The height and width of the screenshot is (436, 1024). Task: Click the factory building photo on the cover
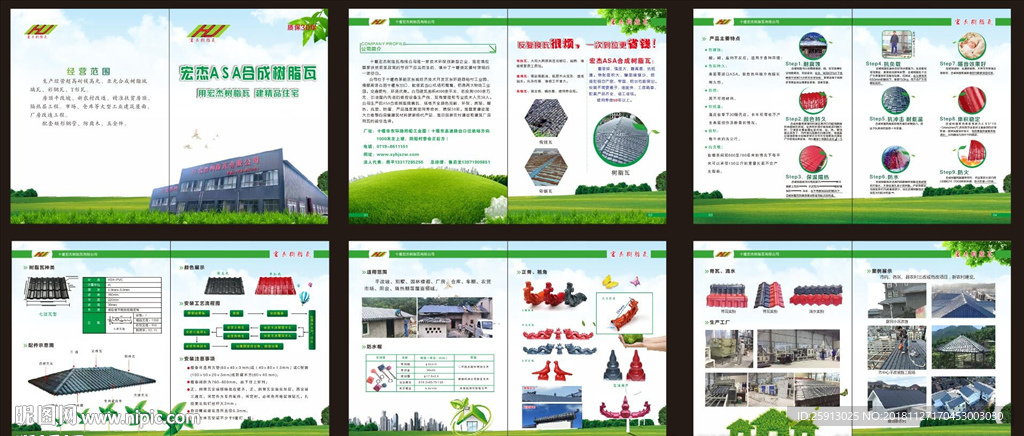238,181
